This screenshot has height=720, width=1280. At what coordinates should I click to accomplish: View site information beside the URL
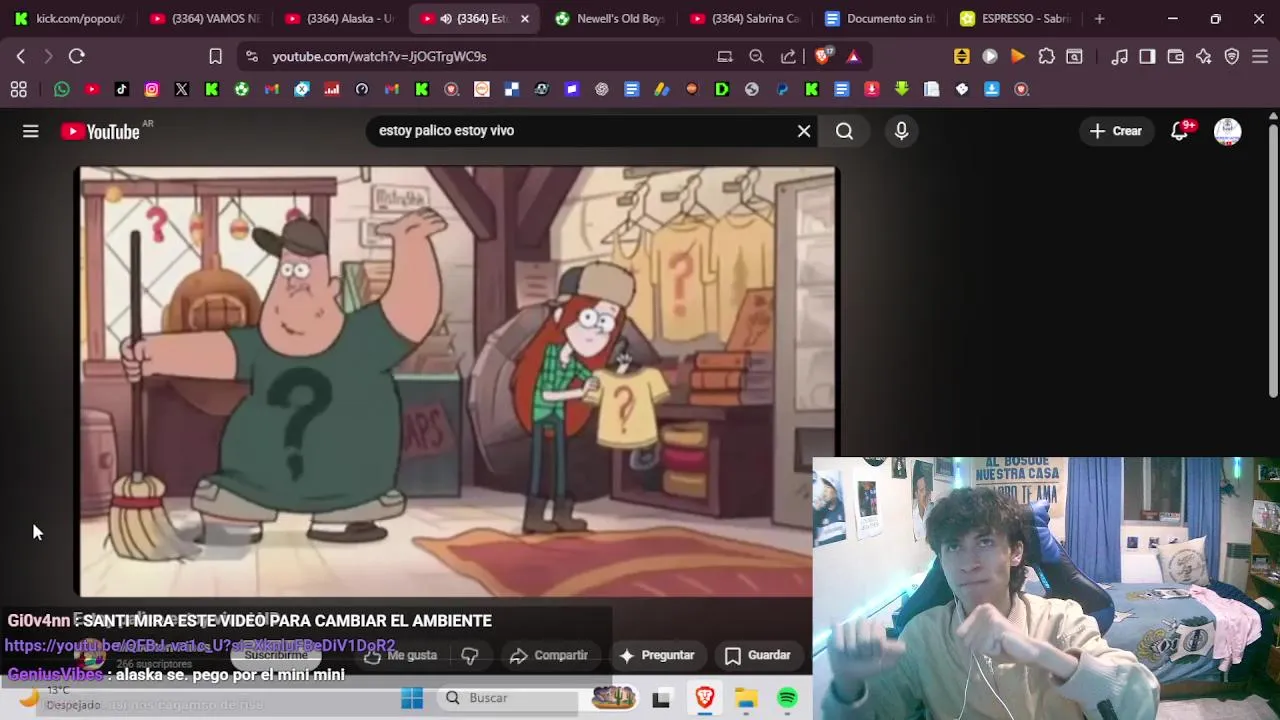coord(251,57)
